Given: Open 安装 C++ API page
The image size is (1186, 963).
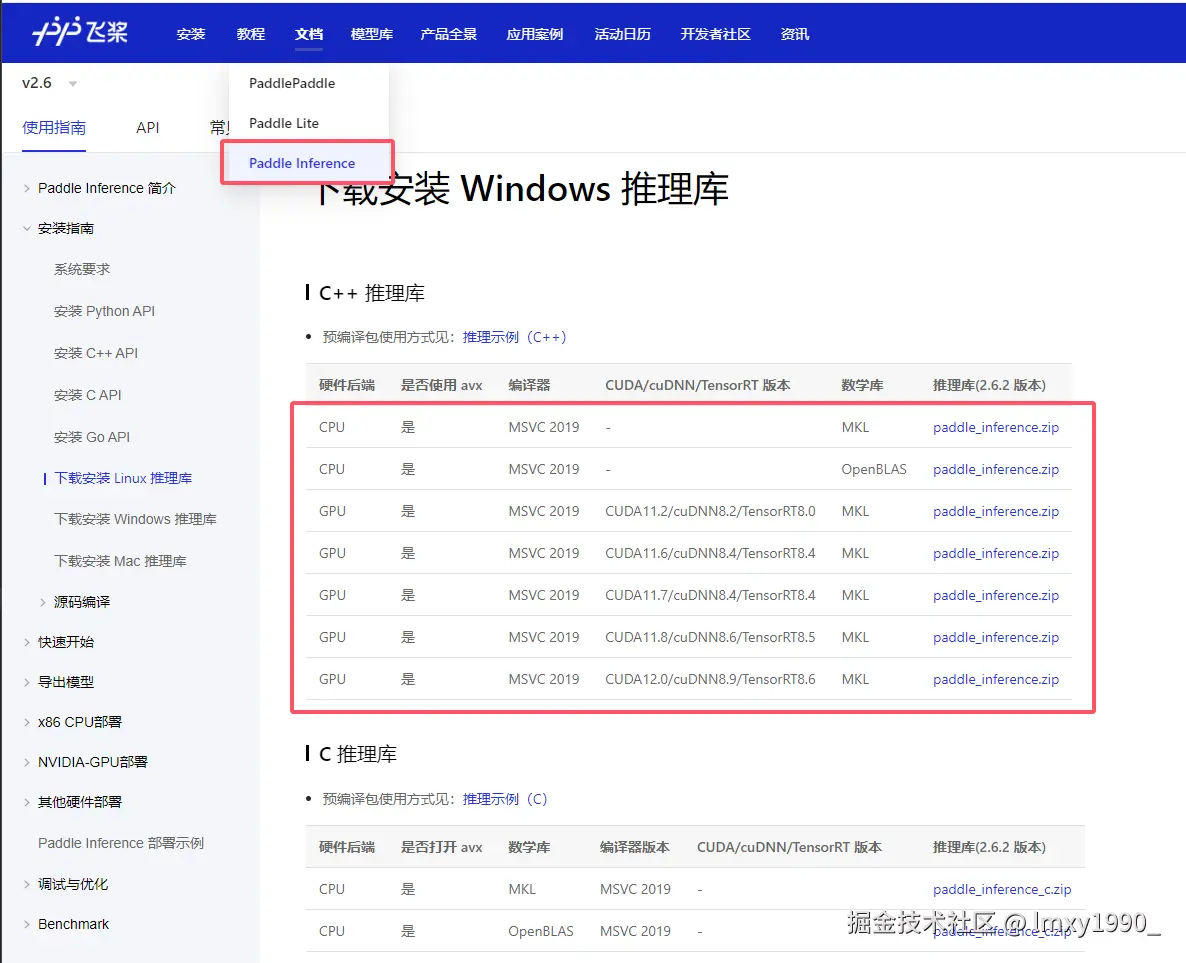Looking at the screenshot, I should point(95,353).
